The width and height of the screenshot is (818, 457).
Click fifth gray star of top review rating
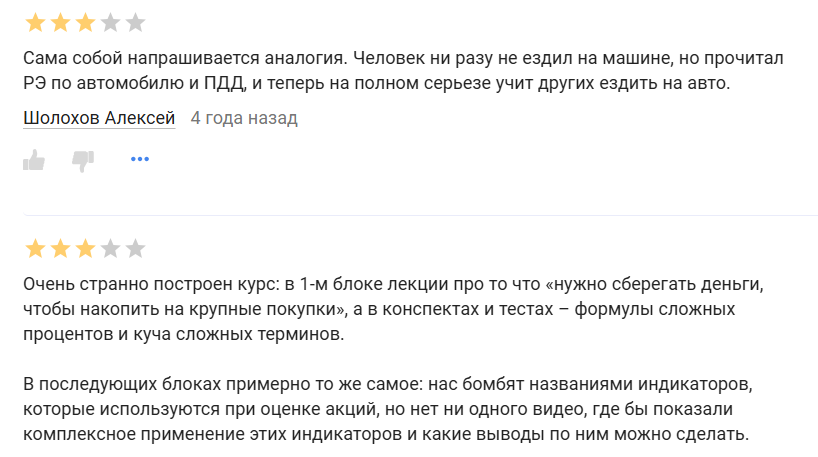tap(135, 22)
